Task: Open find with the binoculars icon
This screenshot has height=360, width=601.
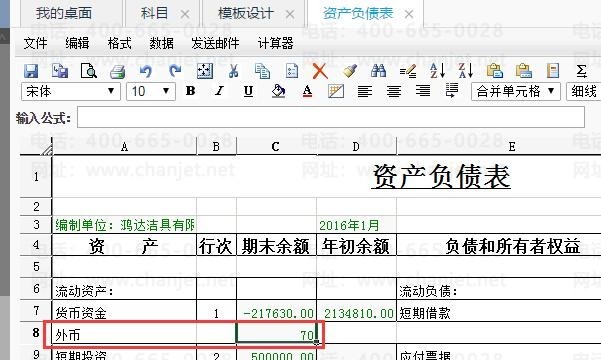Action: [378, 71]
